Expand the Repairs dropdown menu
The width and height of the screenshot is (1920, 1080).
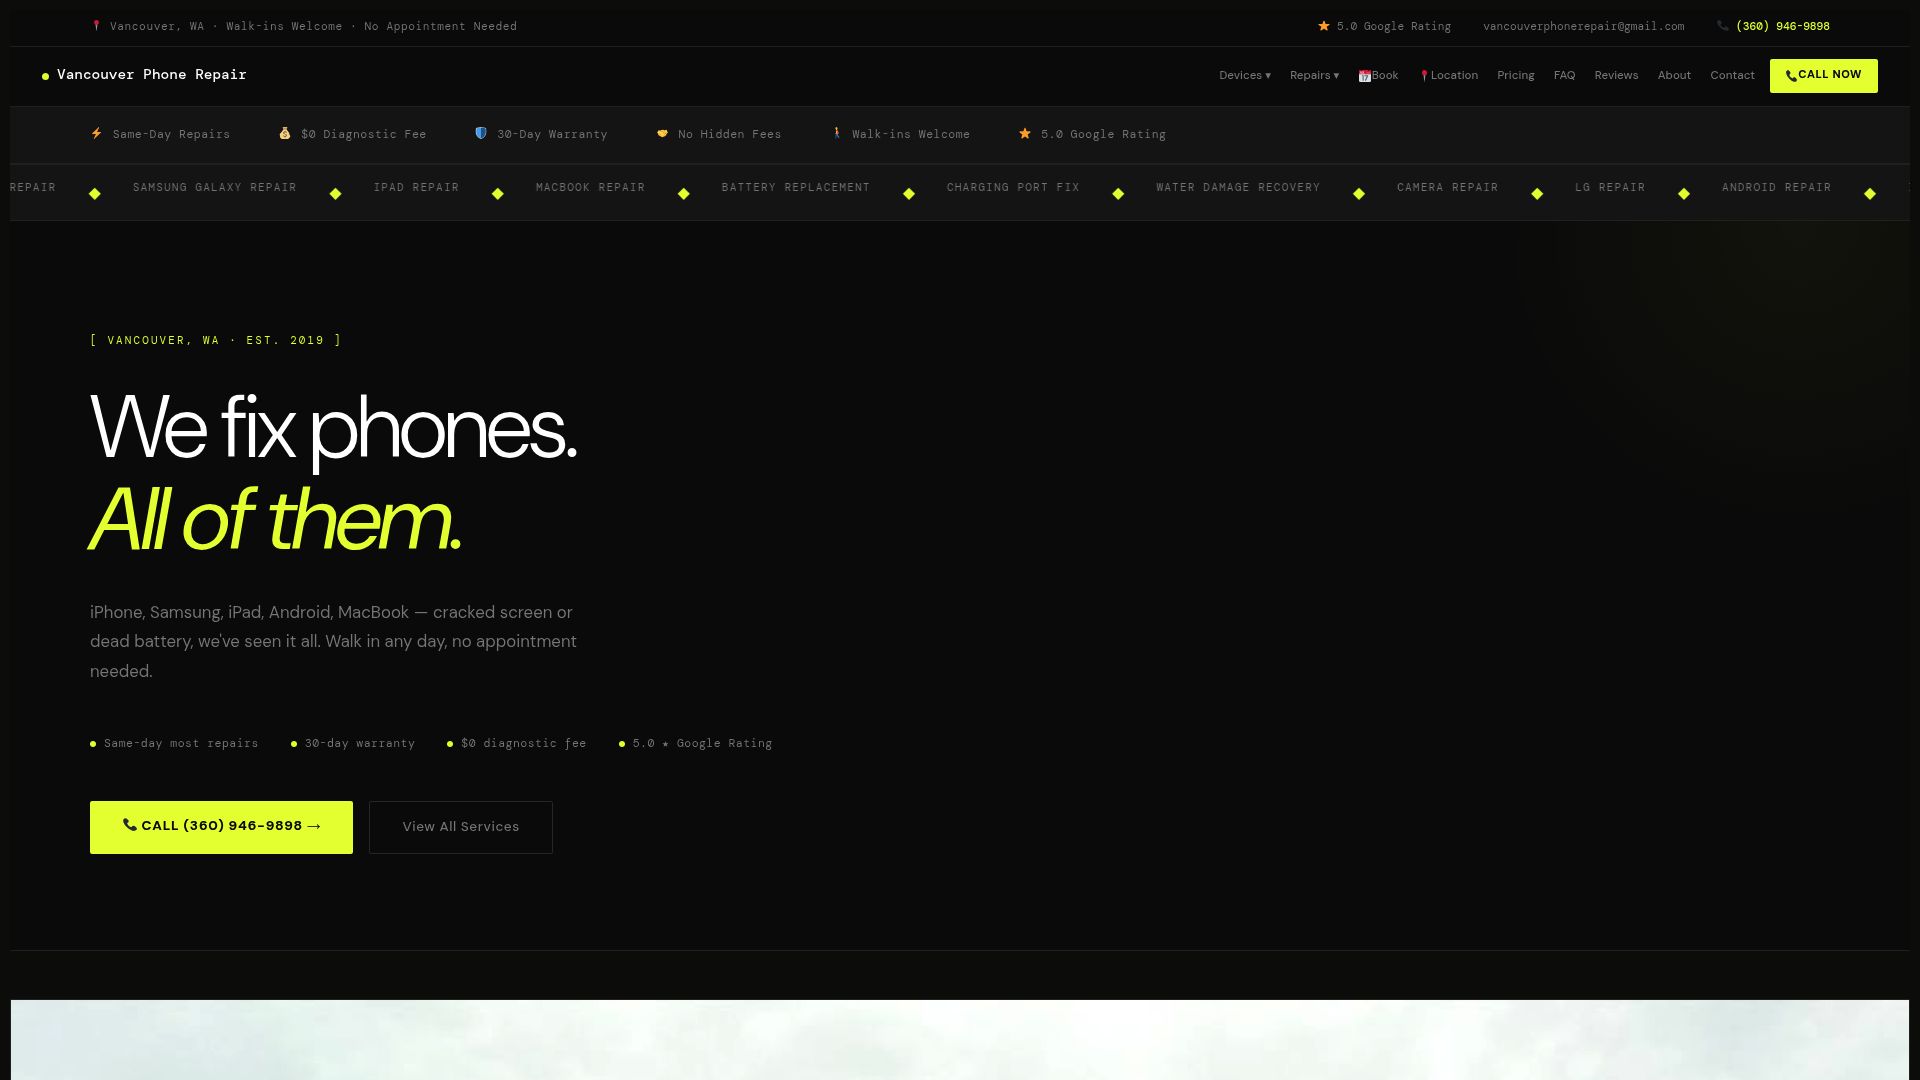click(x=1314, y=76)
